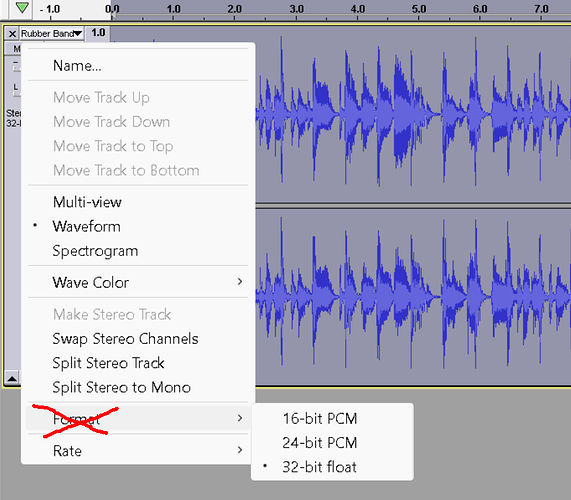This screenshot has height=500, width=571.
Task: Click the vertical scale 1.0 label
Action: coord(98,33)
